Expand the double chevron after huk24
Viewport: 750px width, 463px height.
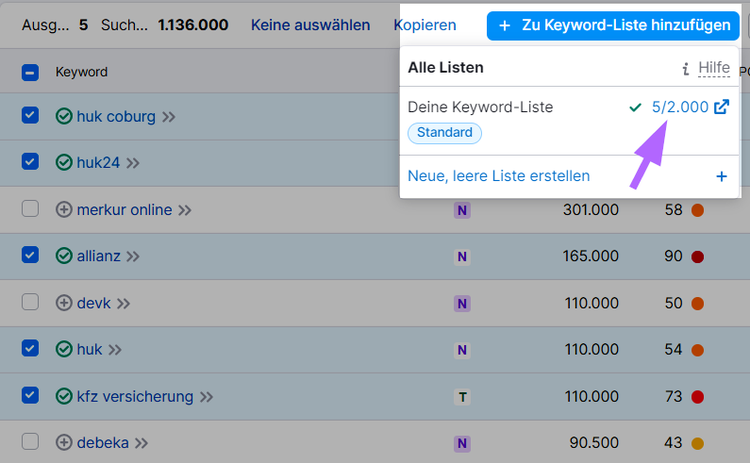point(132,164)
